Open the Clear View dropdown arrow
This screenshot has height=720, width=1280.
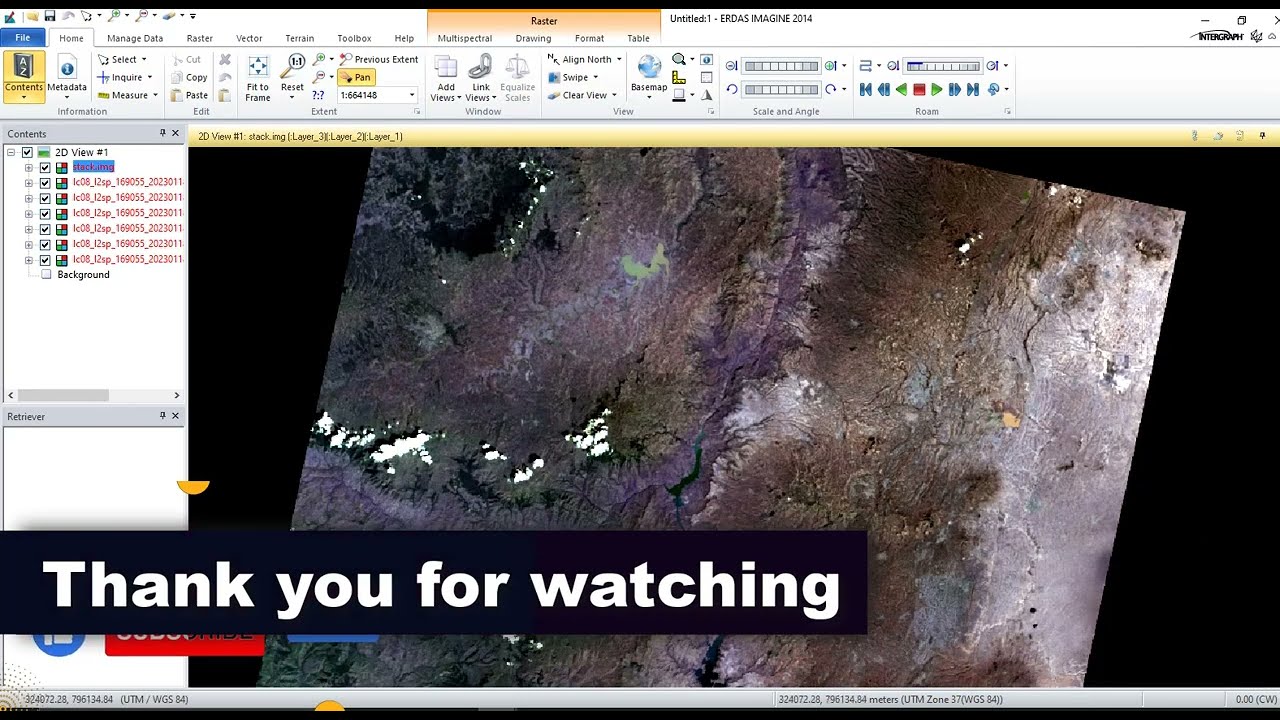[614, 95]
